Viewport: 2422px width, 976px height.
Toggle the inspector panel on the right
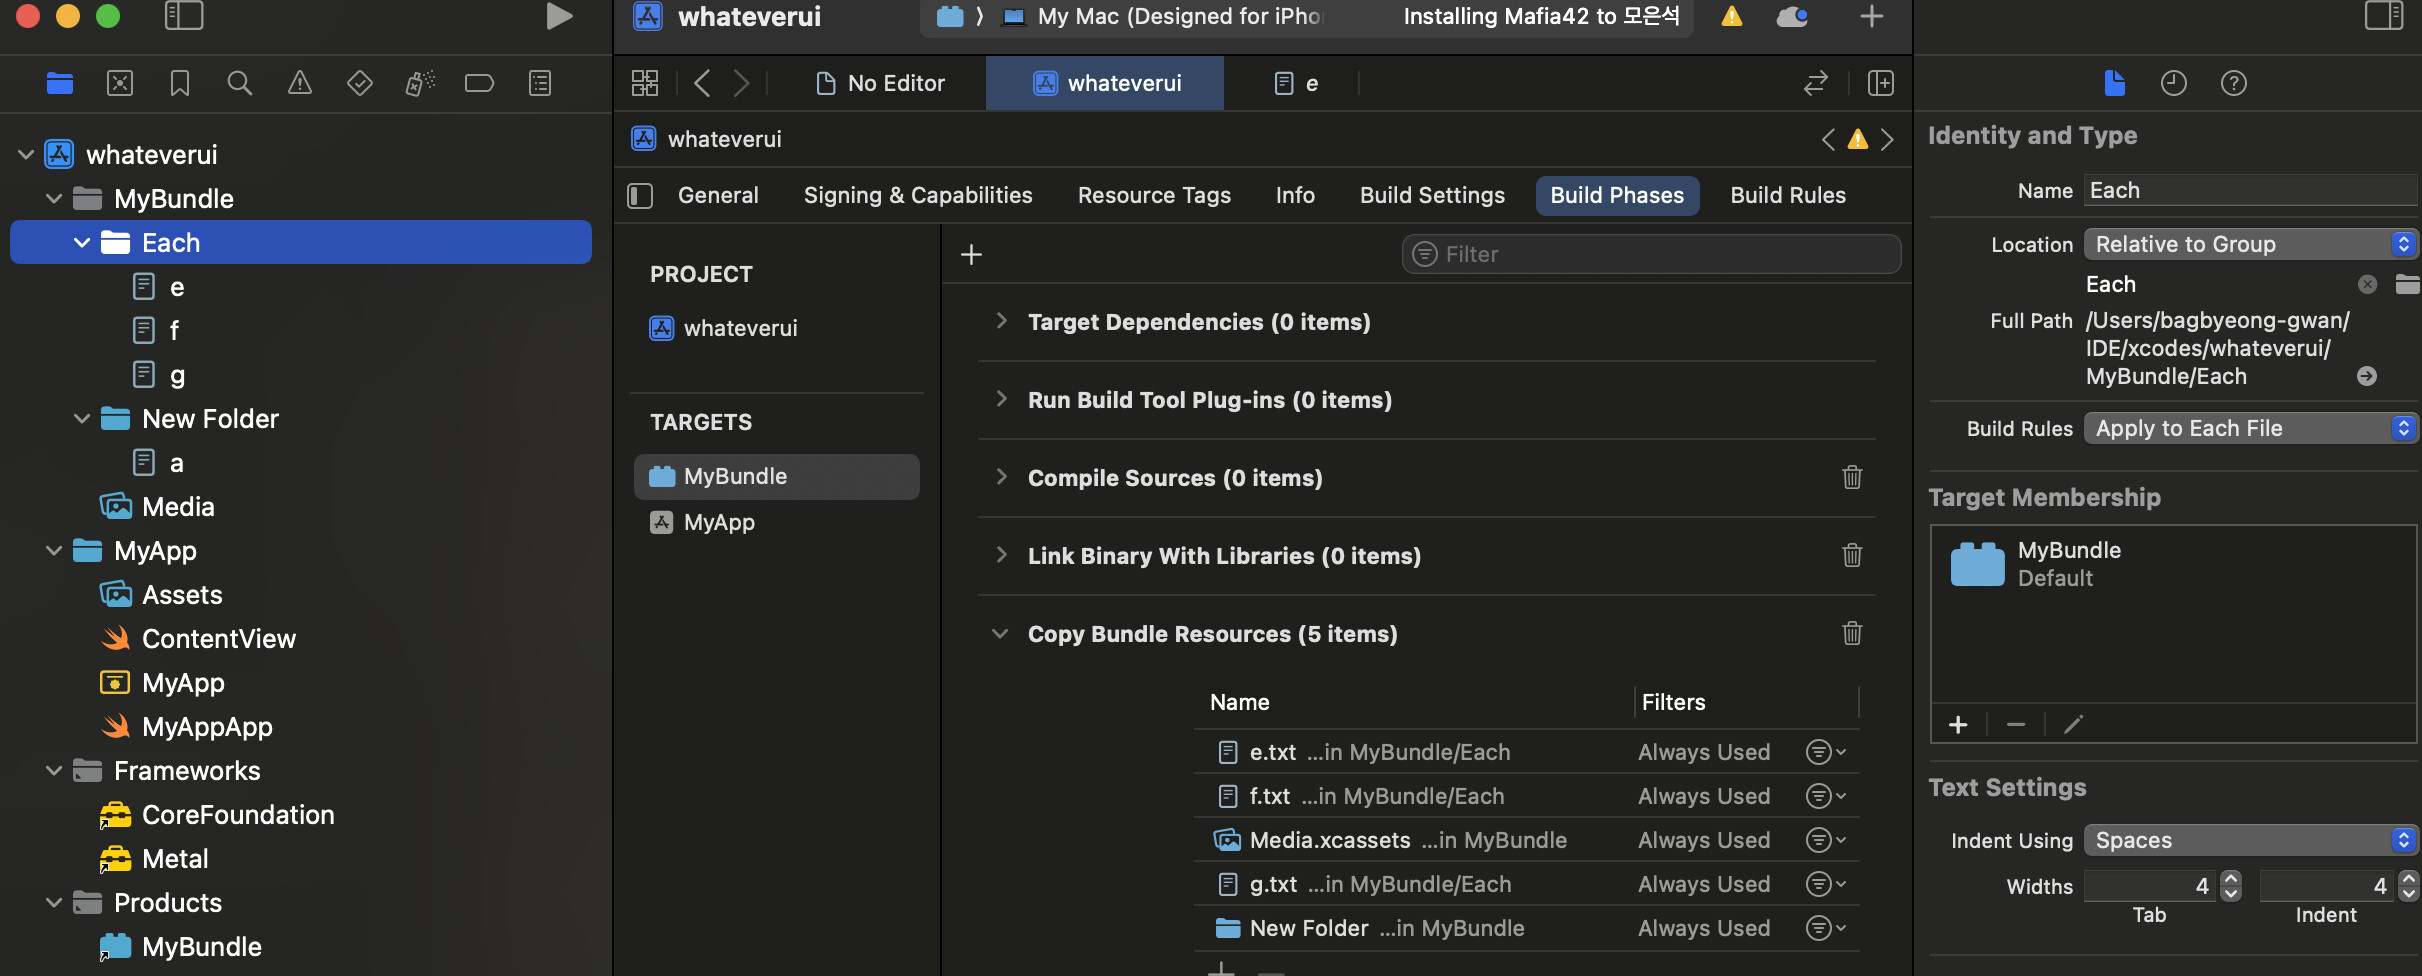(x=2384, y=16)
